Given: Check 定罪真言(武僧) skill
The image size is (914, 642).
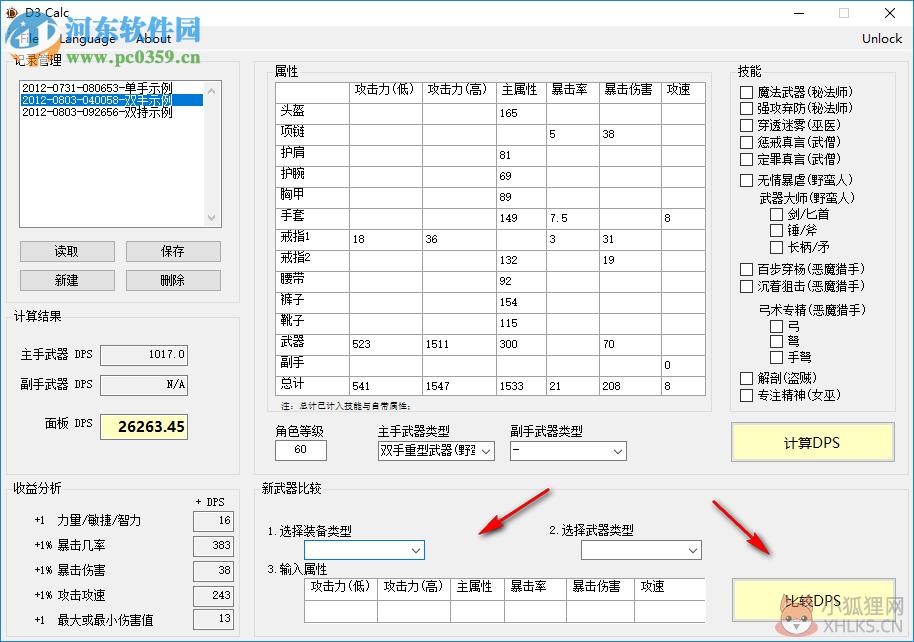Looking at the screenshot, I should click(746, 159).
